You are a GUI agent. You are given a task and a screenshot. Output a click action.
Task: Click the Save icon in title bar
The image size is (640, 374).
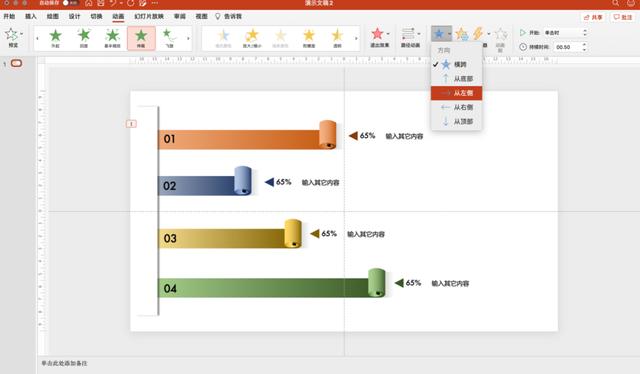pyautogui.click(x=100, y=3)
